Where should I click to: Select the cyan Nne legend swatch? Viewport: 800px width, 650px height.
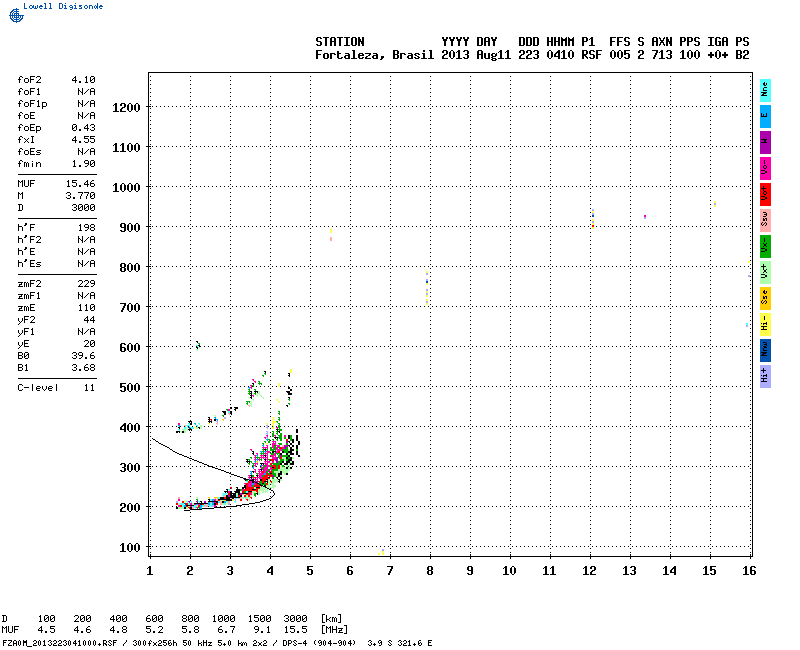click(x=765, y=90)
